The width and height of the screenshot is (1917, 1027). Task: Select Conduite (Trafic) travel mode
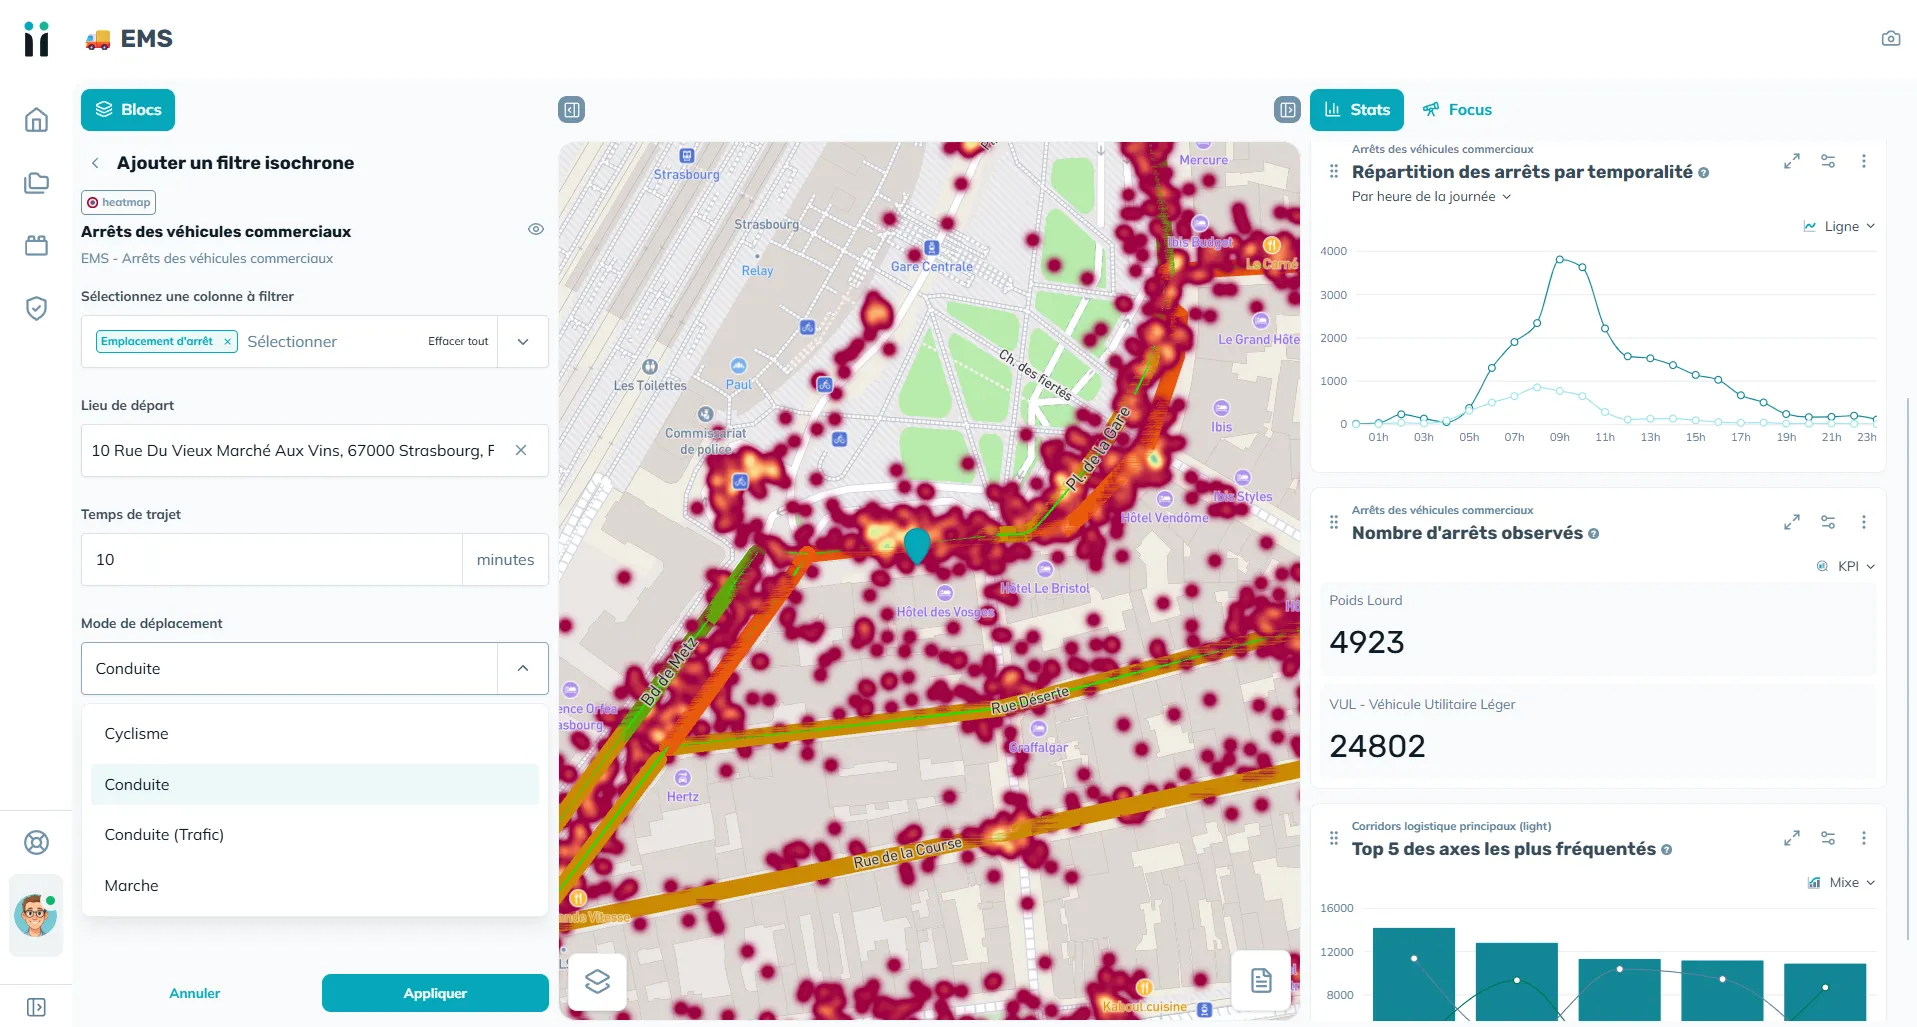tap(315, 835)
